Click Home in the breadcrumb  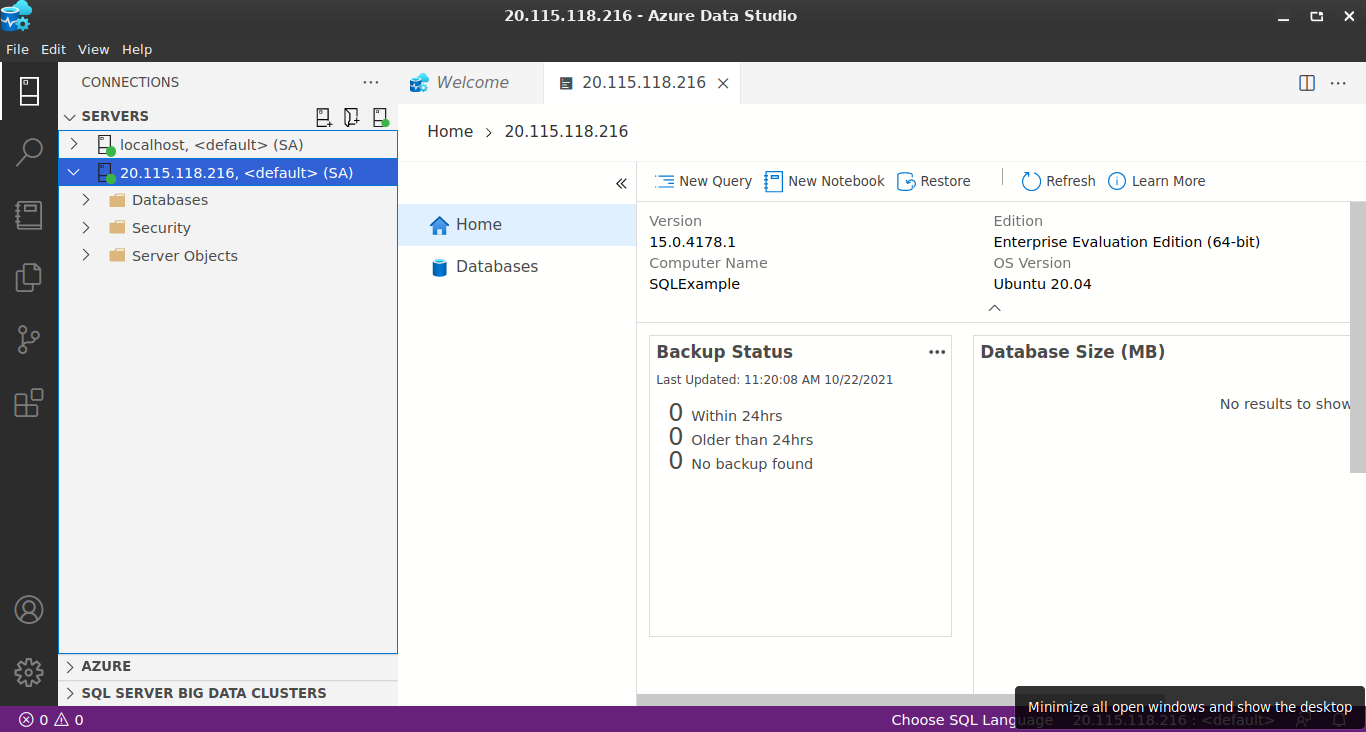[x=450, y=131]
